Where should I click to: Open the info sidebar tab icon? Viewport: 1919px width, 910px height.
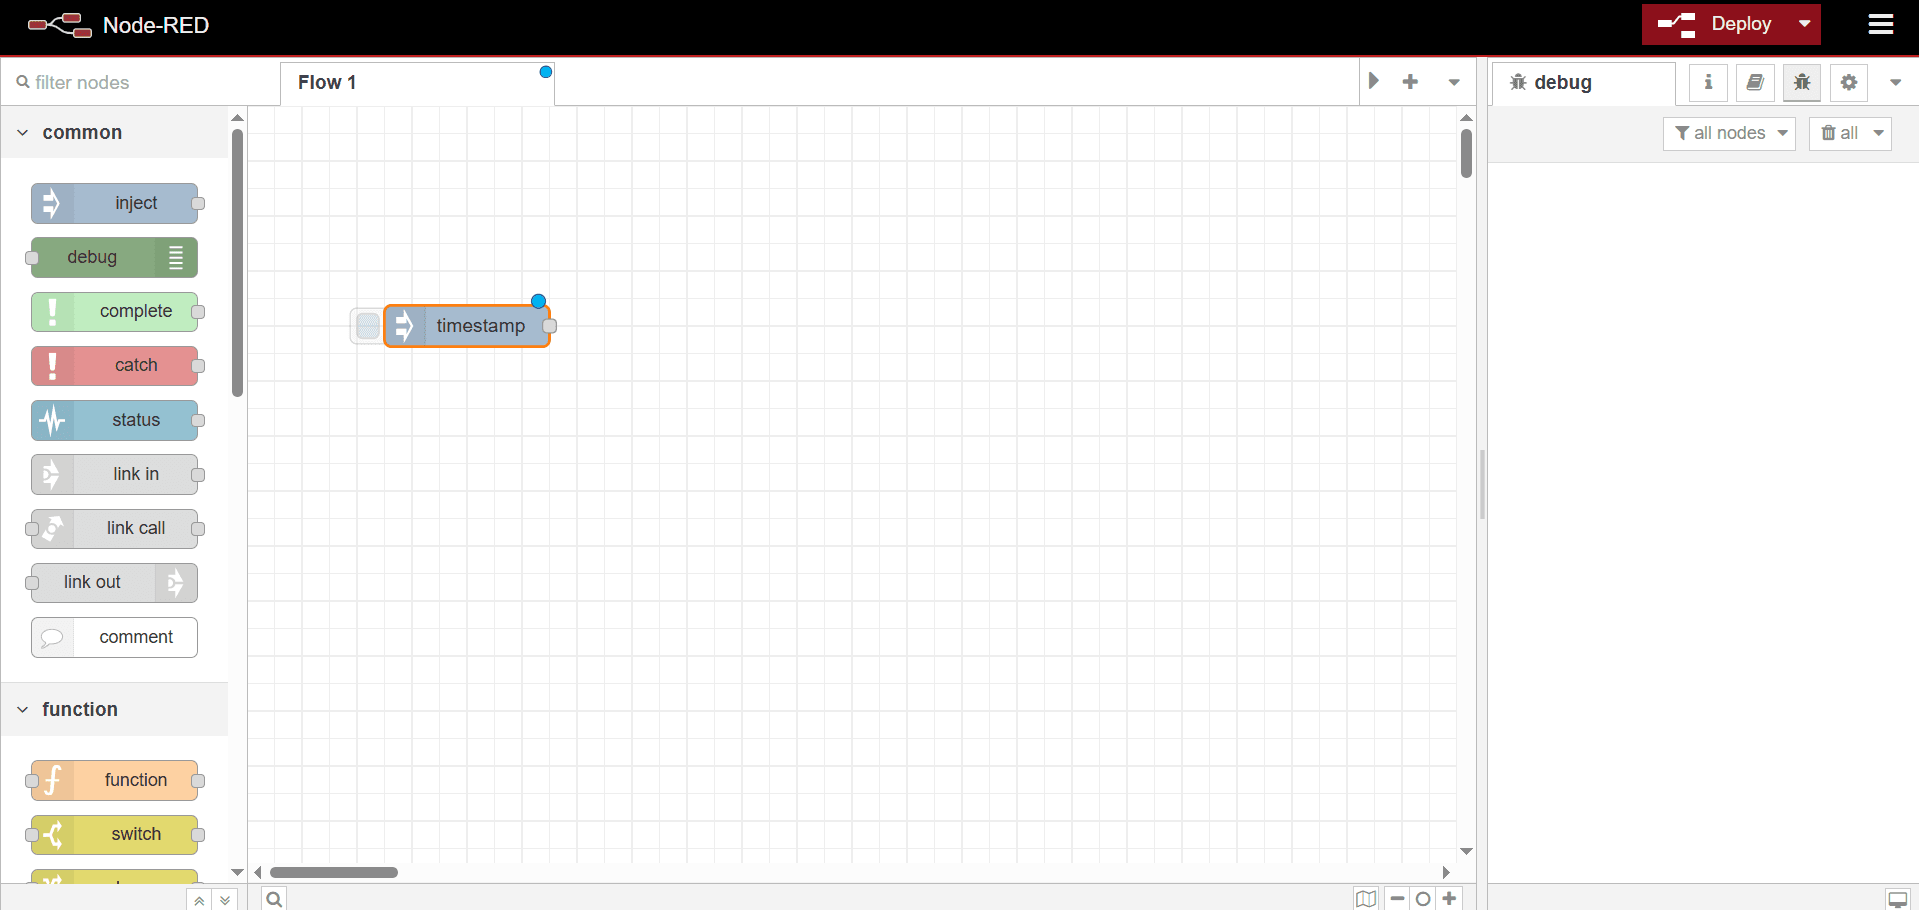coord(1708,82)
